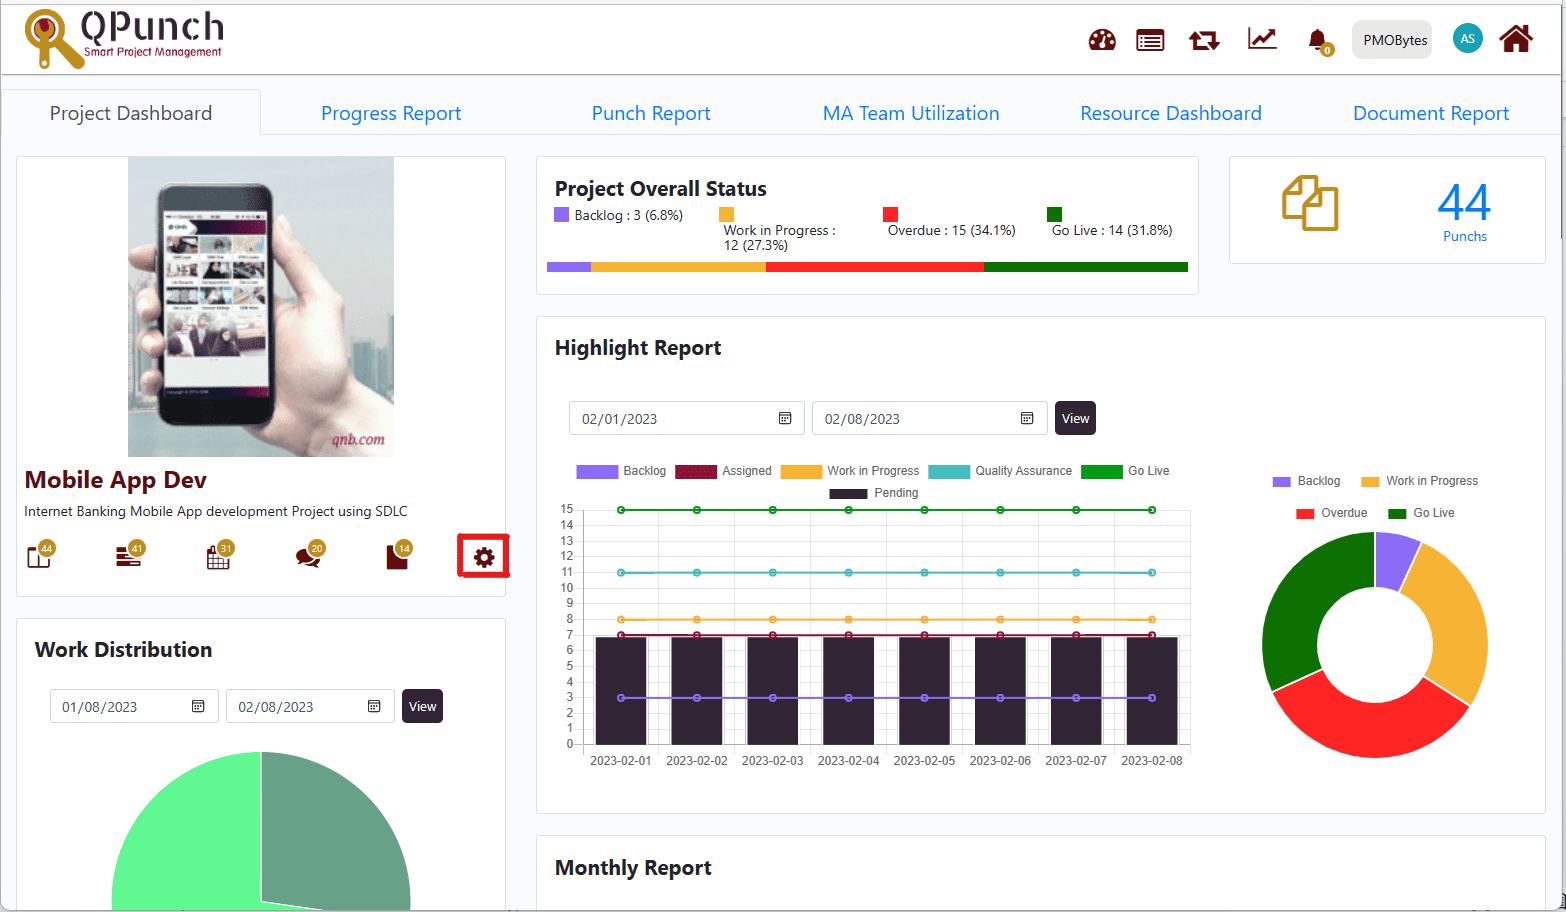Click View button in Highlight Report
1566x912 pixels.
1075,418
